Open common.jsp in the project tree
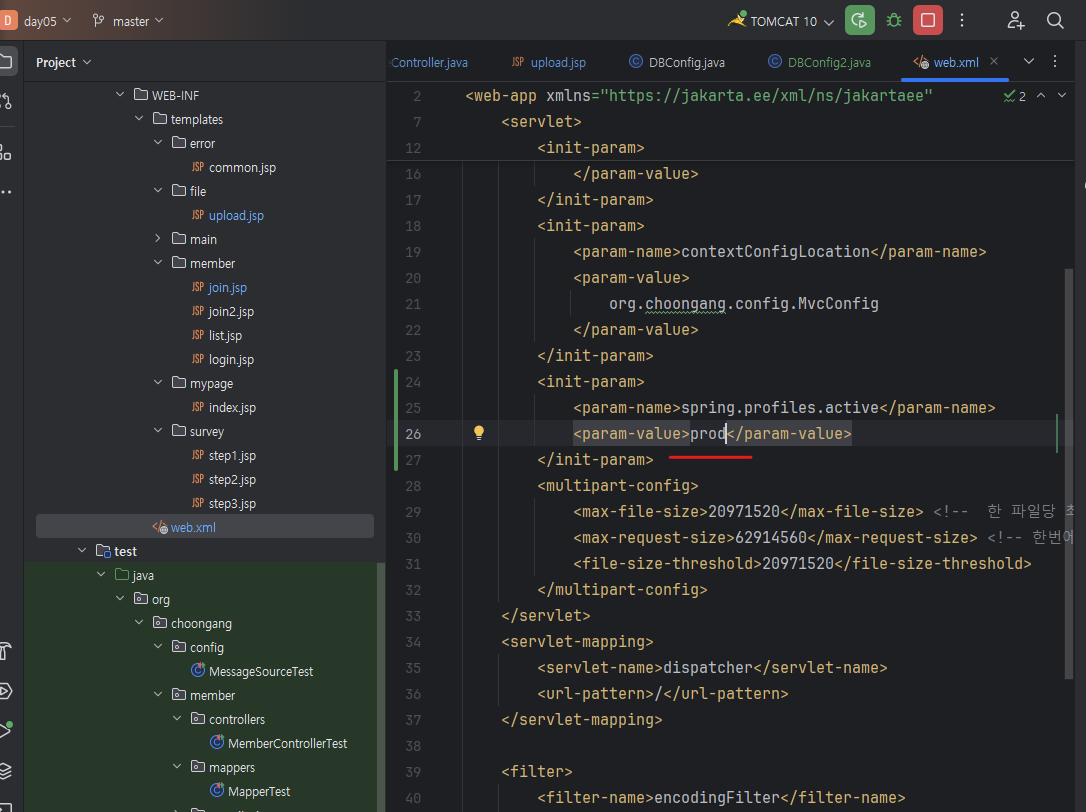The height and width of the screenshot is (812, 1086). pos(242,168)
